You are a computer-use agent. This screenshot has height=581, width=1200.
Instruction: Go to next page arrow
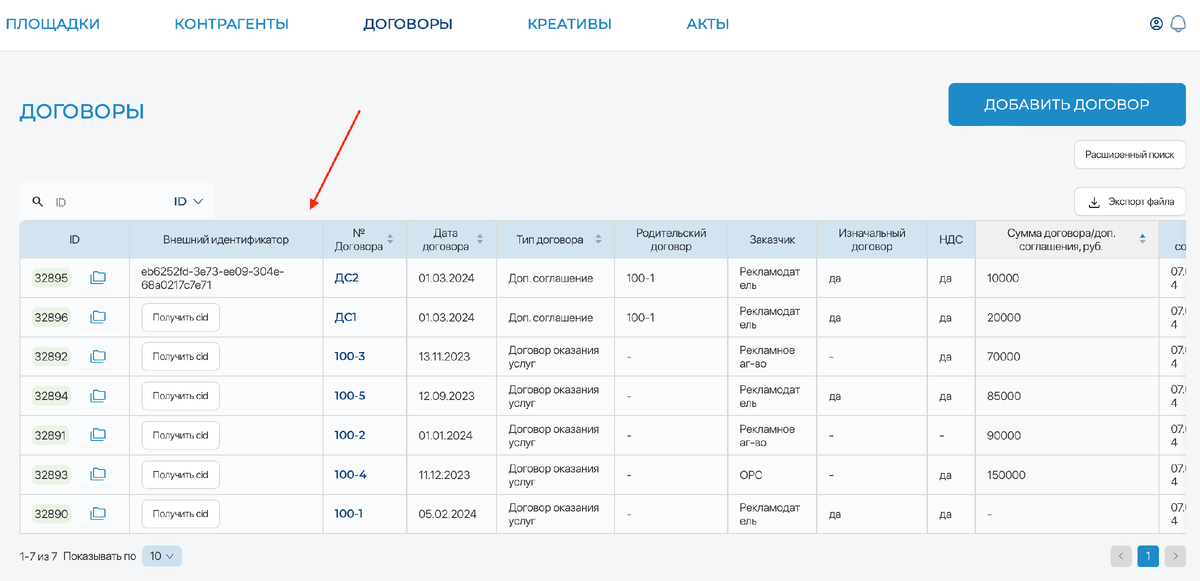[1175, 556]
